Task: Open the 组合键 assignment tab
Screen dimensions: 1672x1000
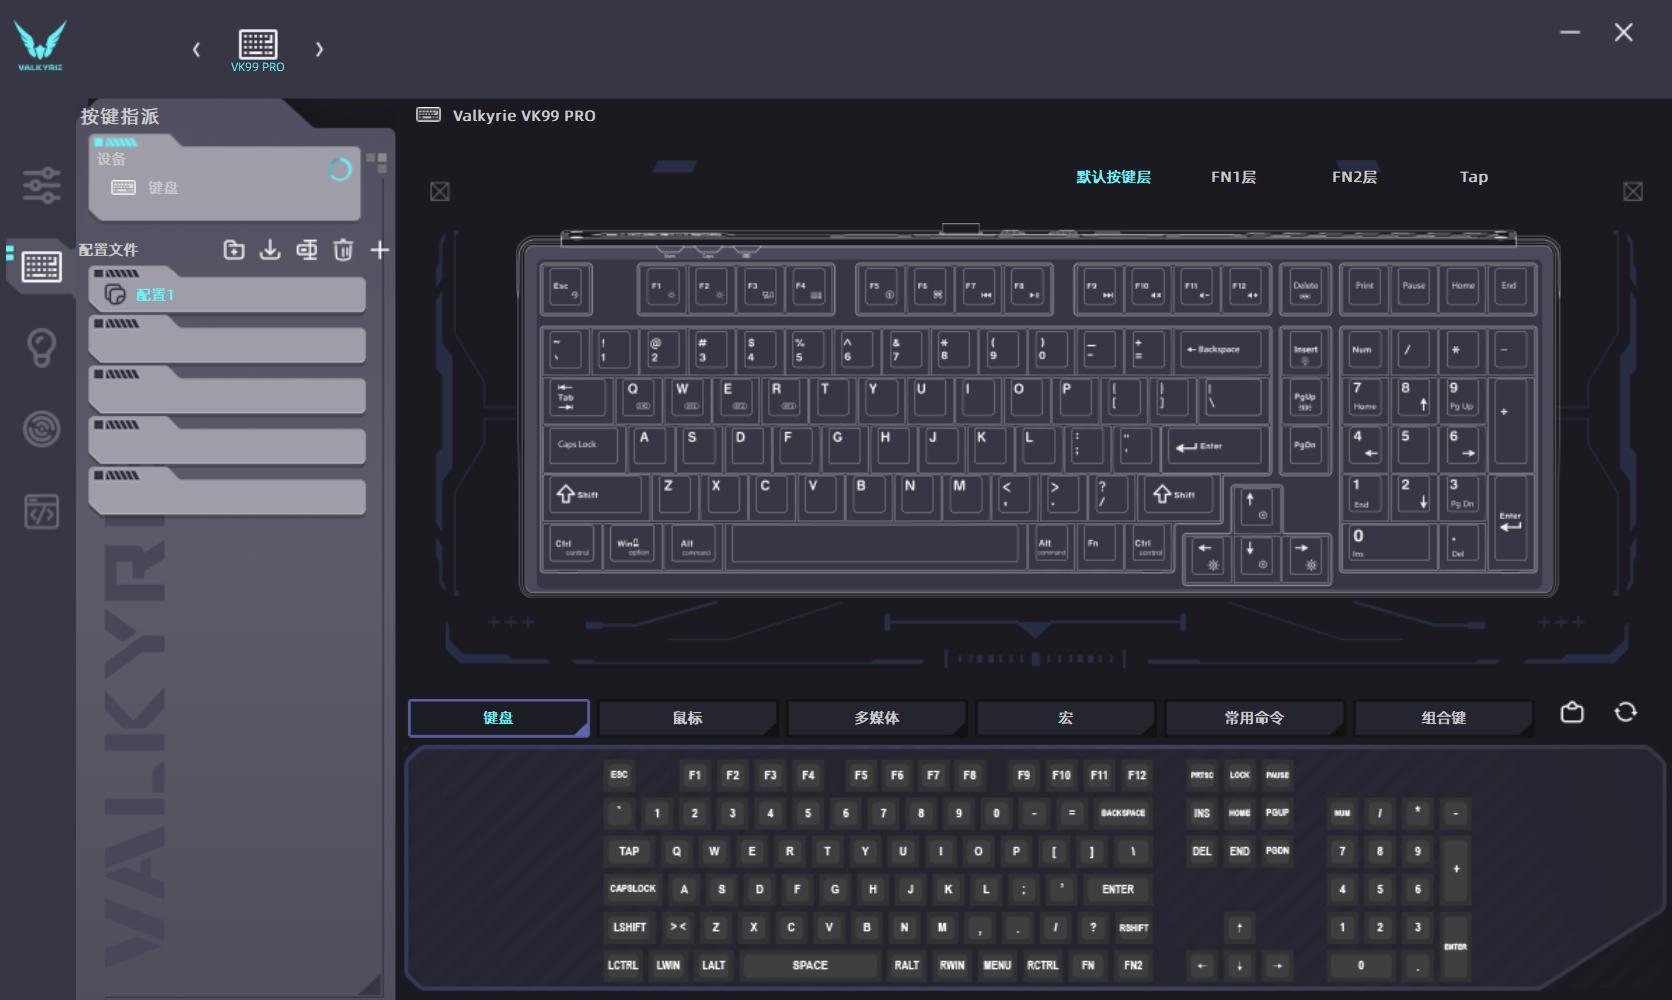Action: click(1443, 718)
